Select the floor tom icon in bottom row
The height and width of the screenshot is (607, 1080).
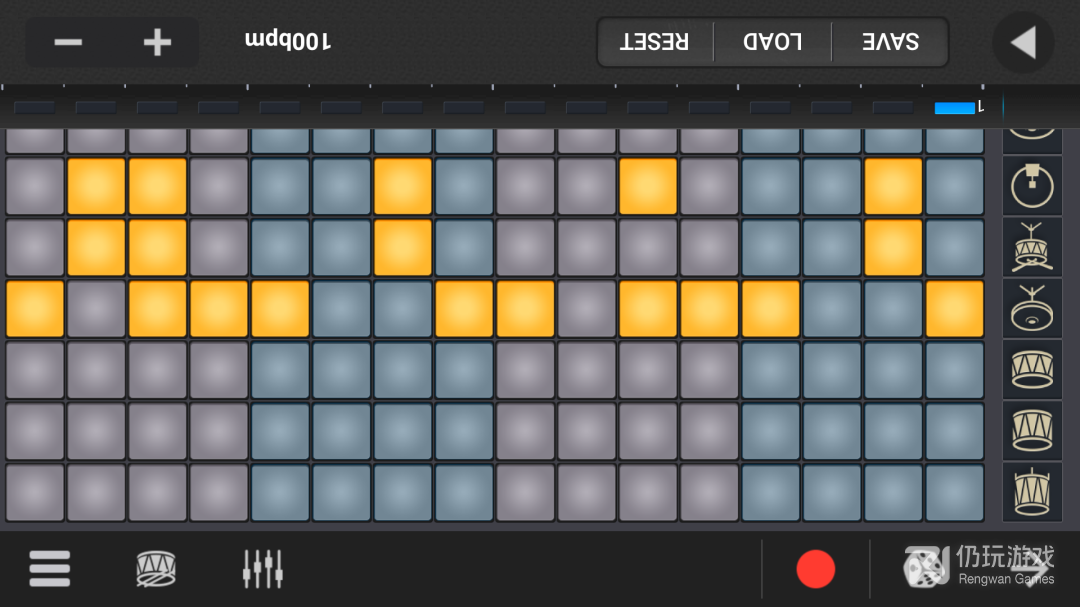pyautogui.click(x=1032, y=493)
